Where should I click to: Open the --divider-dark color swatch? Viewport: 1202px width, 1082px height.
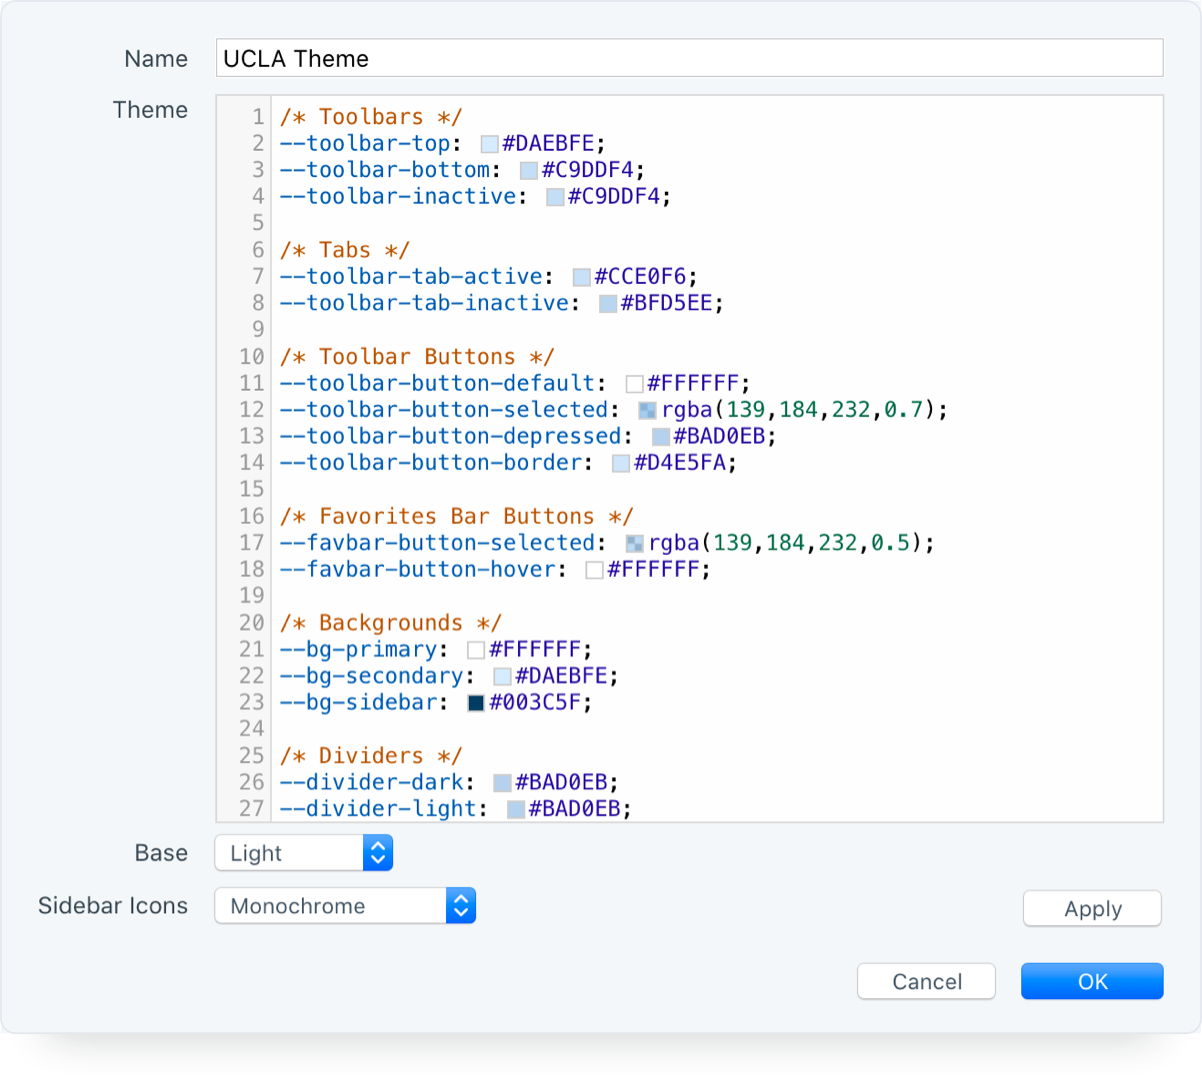coord(501,782)
